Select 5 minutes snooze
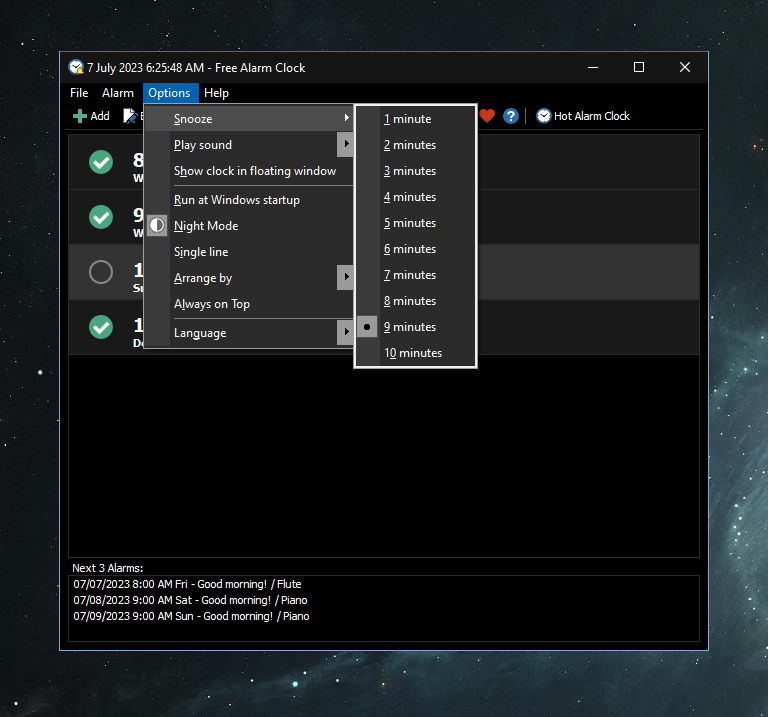The width and height of the screenshot is (768, 717). click(415, 223)
